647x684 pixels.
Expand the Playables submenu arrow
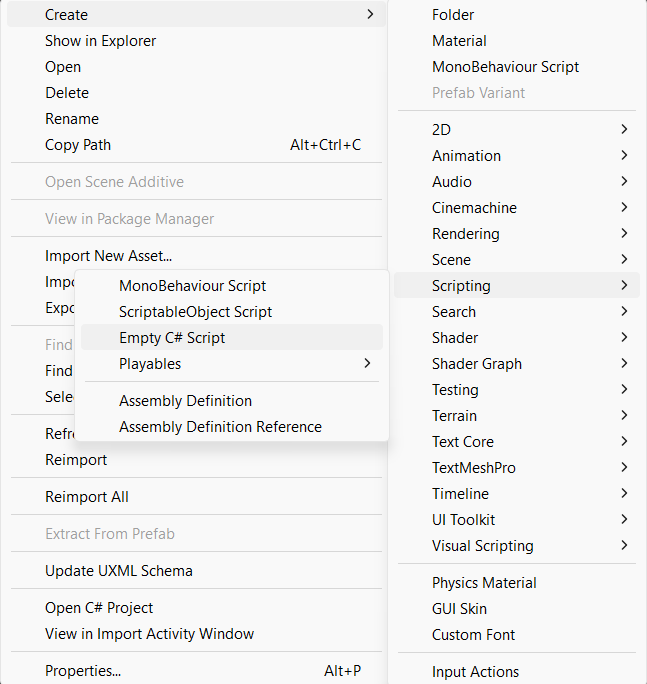click(x=367, y=363)
